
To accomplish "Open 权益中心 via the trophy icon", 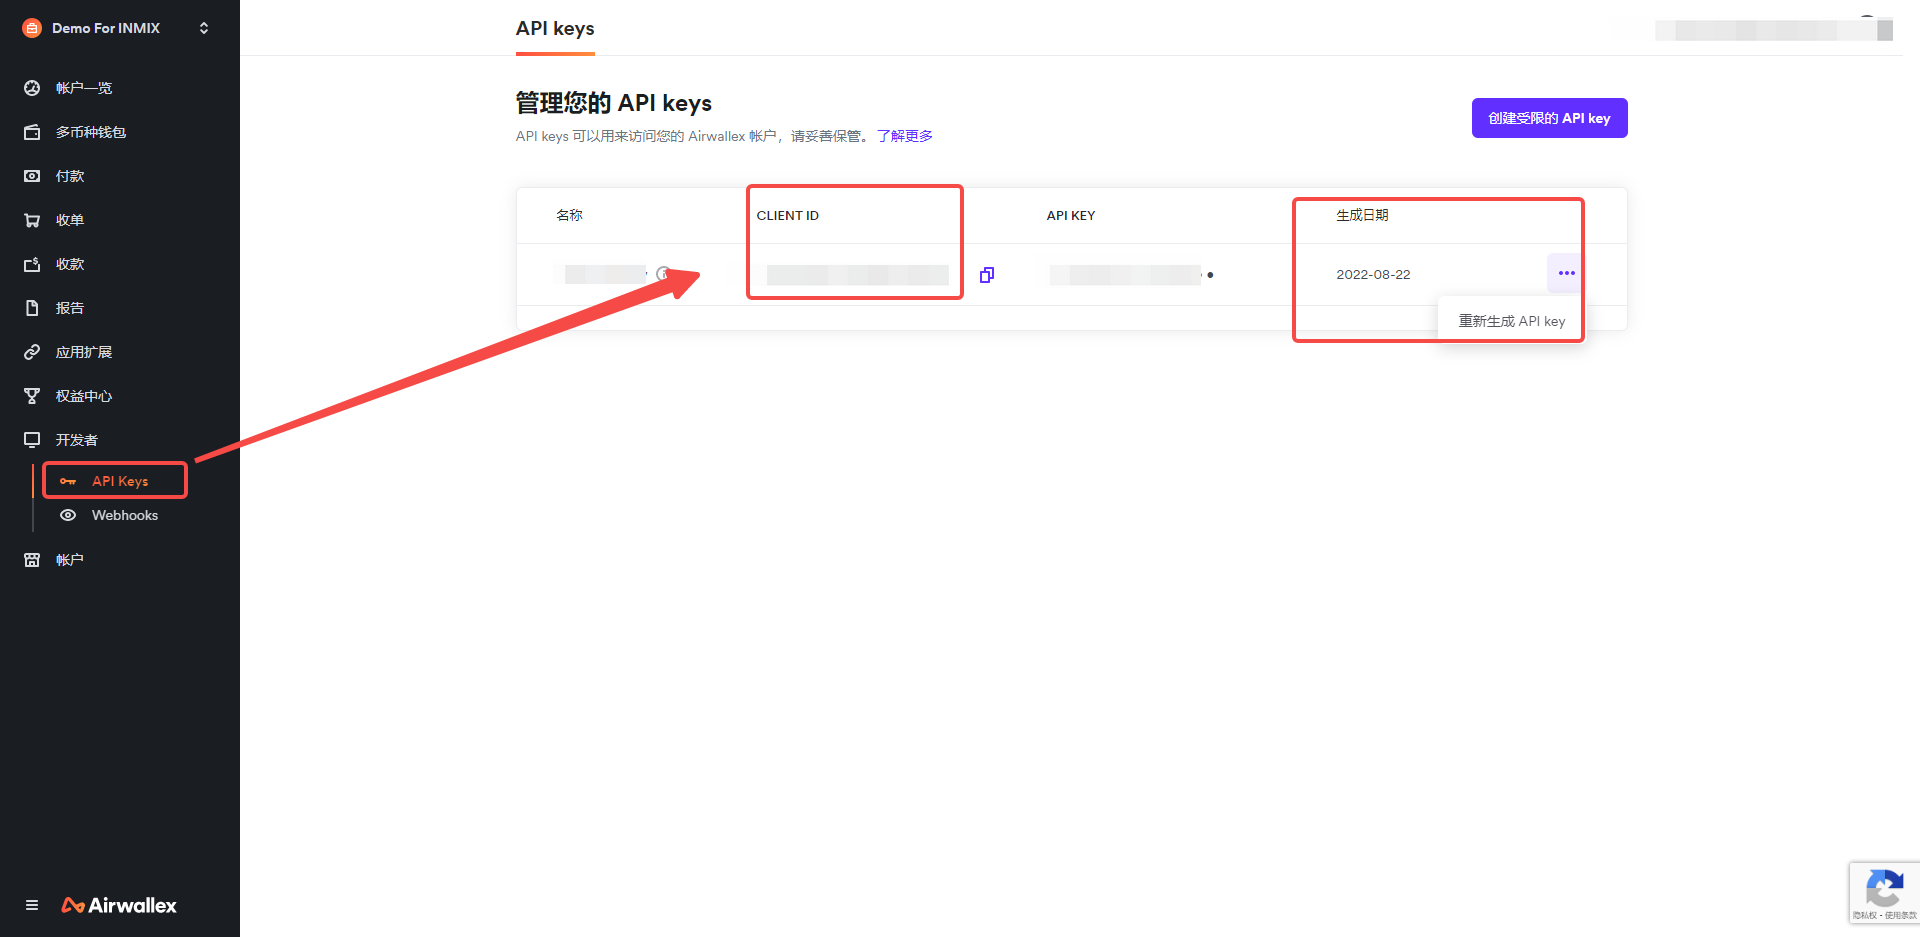I will (31, 395).
